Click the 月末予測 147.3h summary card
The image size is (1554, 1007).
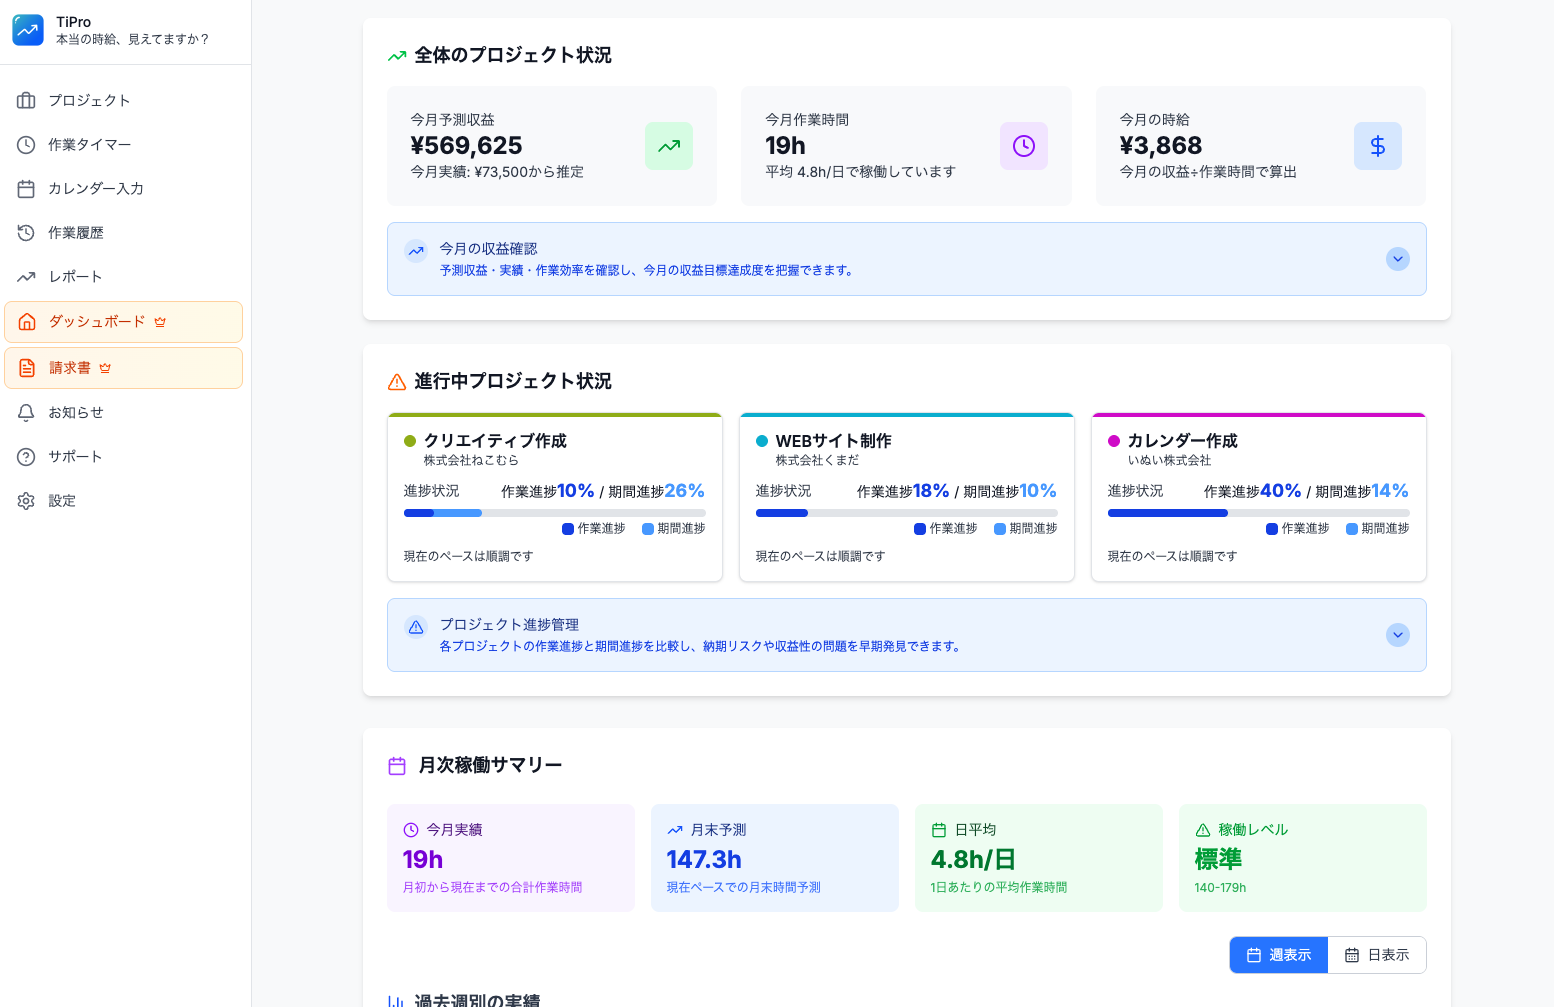pyautogui.click(x=774, y=858)
